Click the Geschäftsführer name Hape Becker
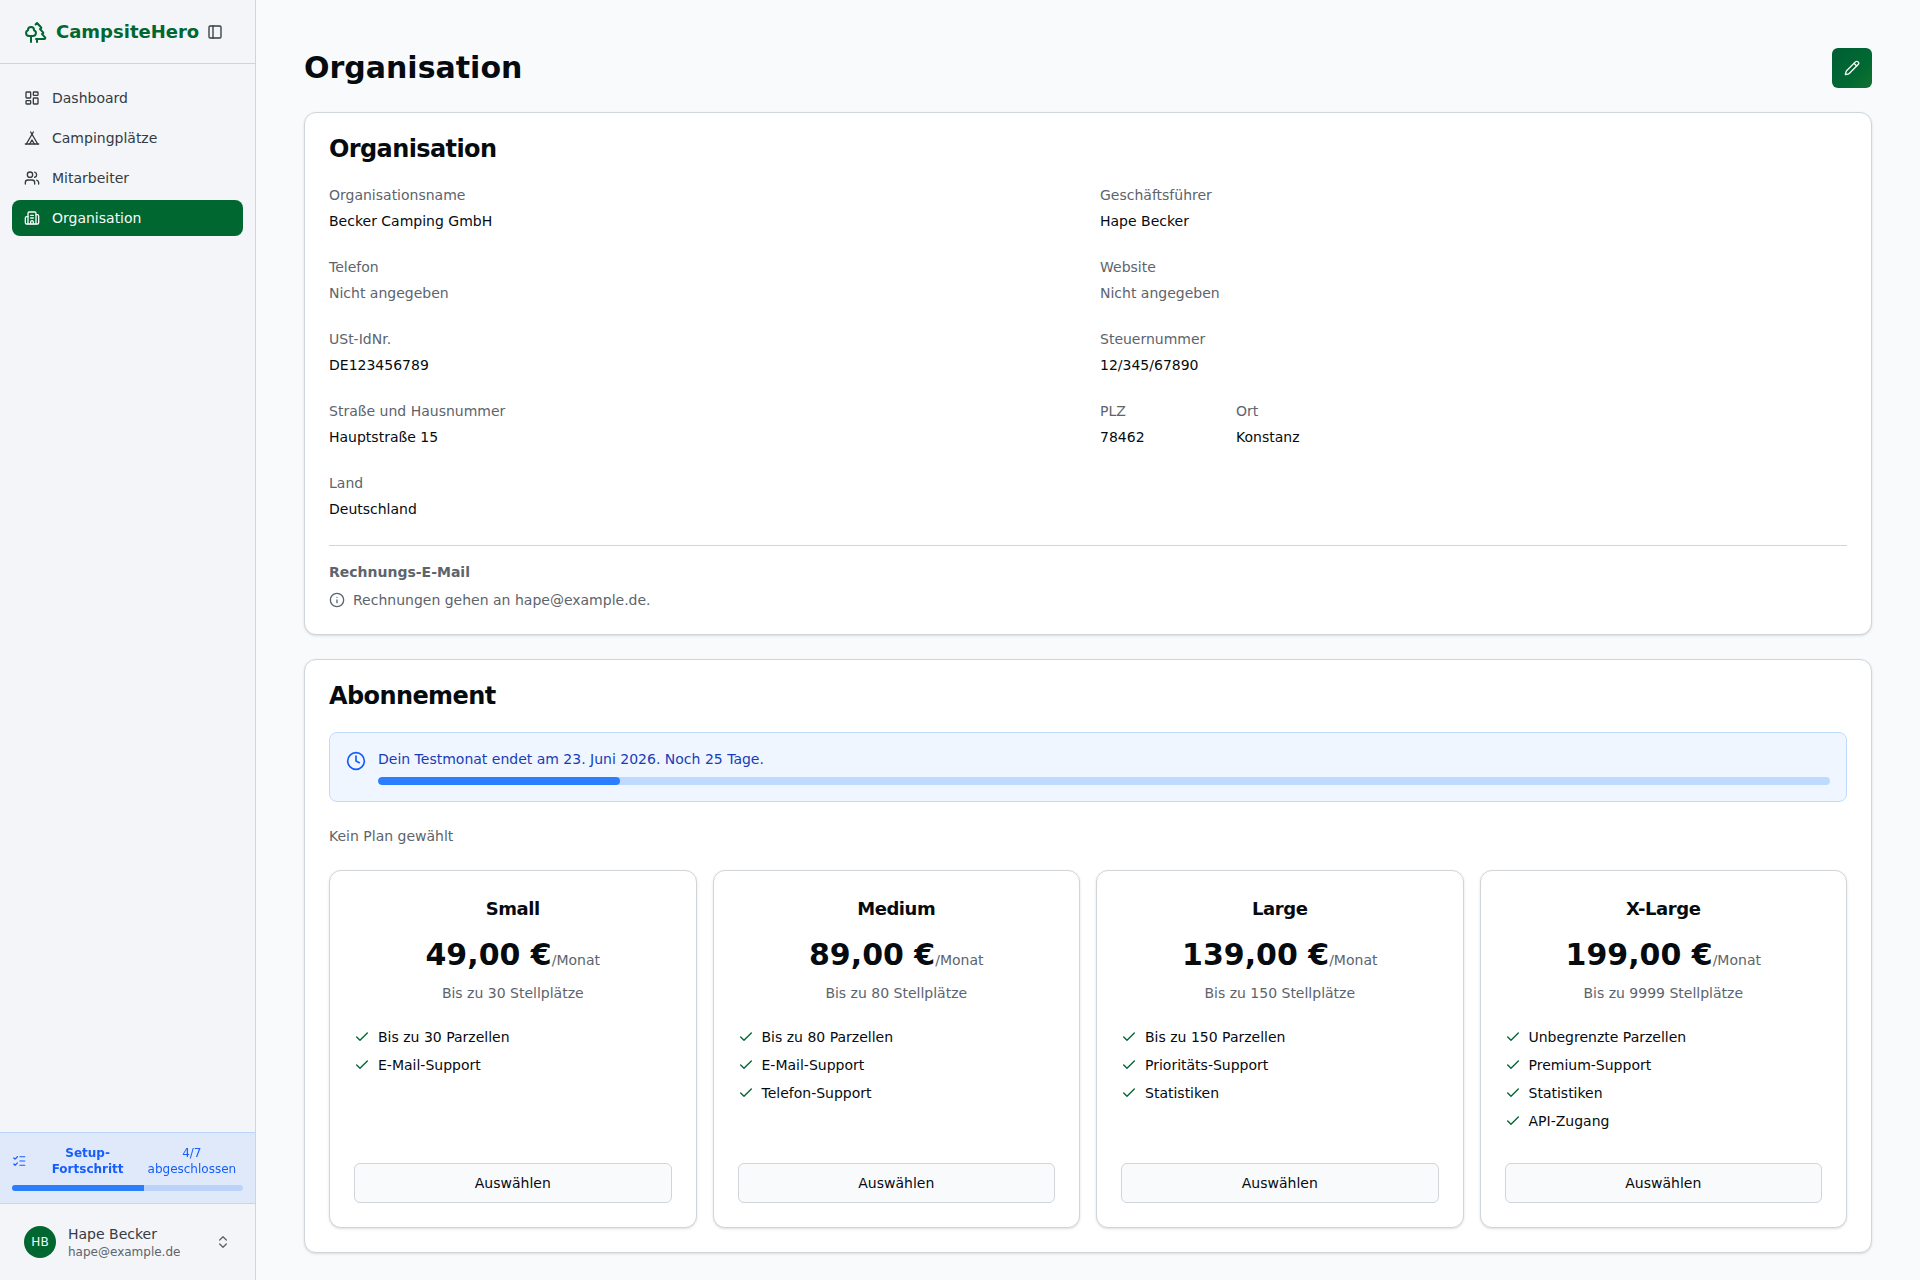This screenshot has height=1280, width=1920. tap(1144, 221)
